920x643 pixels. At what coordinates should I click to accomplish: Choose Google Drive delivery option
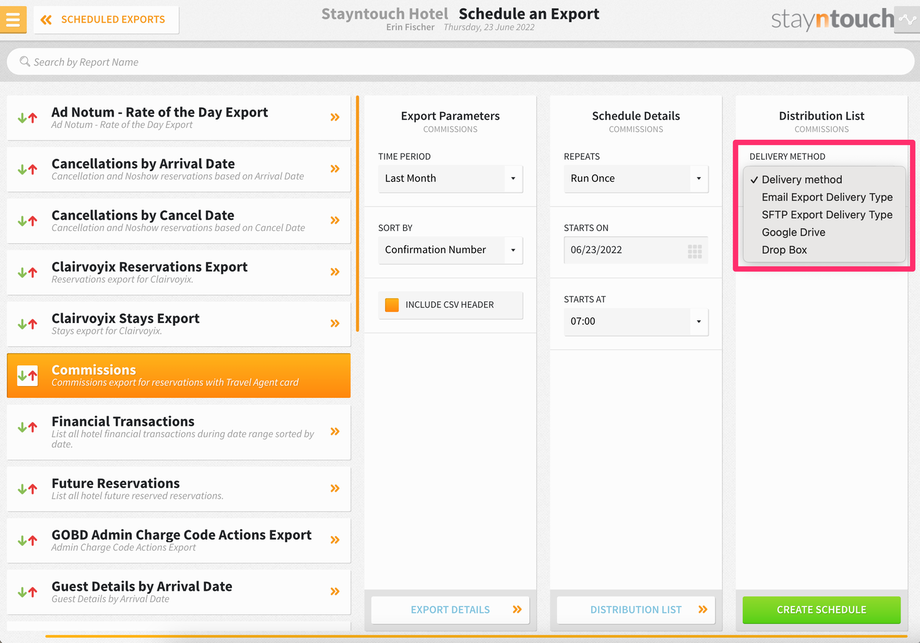point(824,232)
